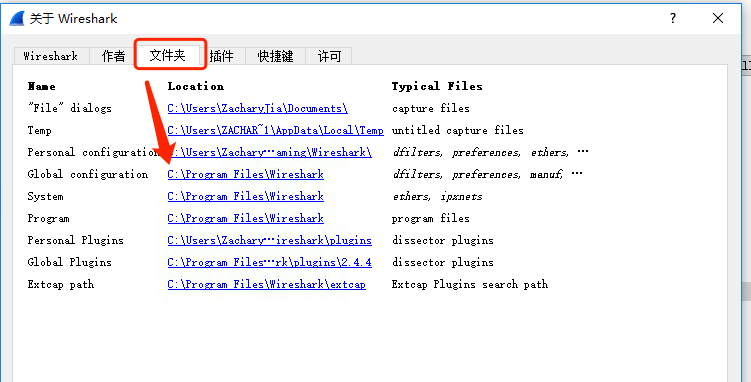Open the 许可 tab
This screenshot has height=382, width=751.
[329, 56]
